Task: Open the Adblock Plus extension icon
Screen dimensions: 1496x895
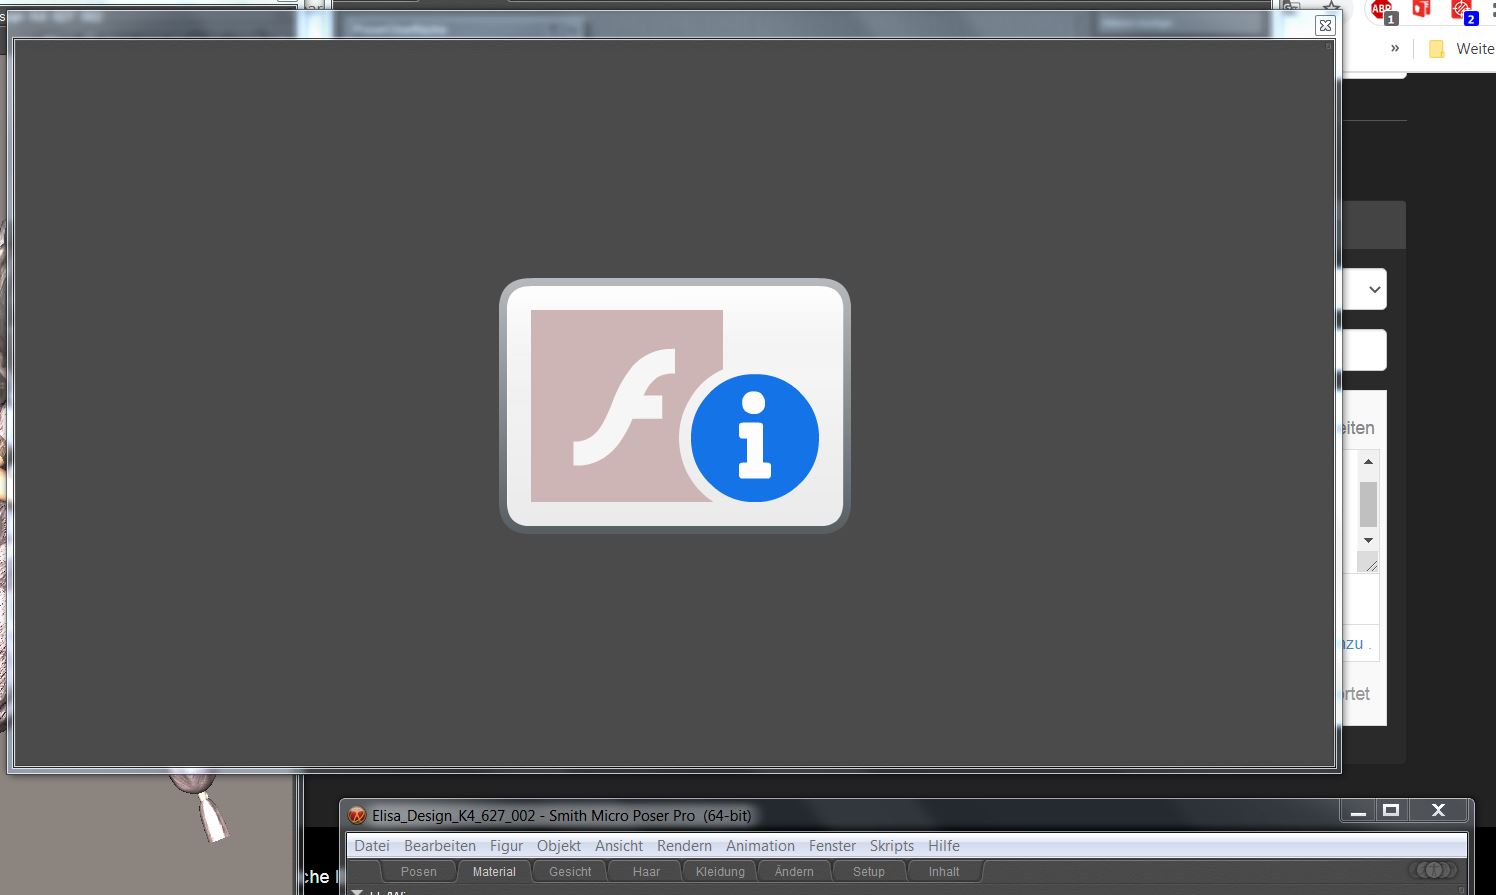Action: coord(1383,11)
